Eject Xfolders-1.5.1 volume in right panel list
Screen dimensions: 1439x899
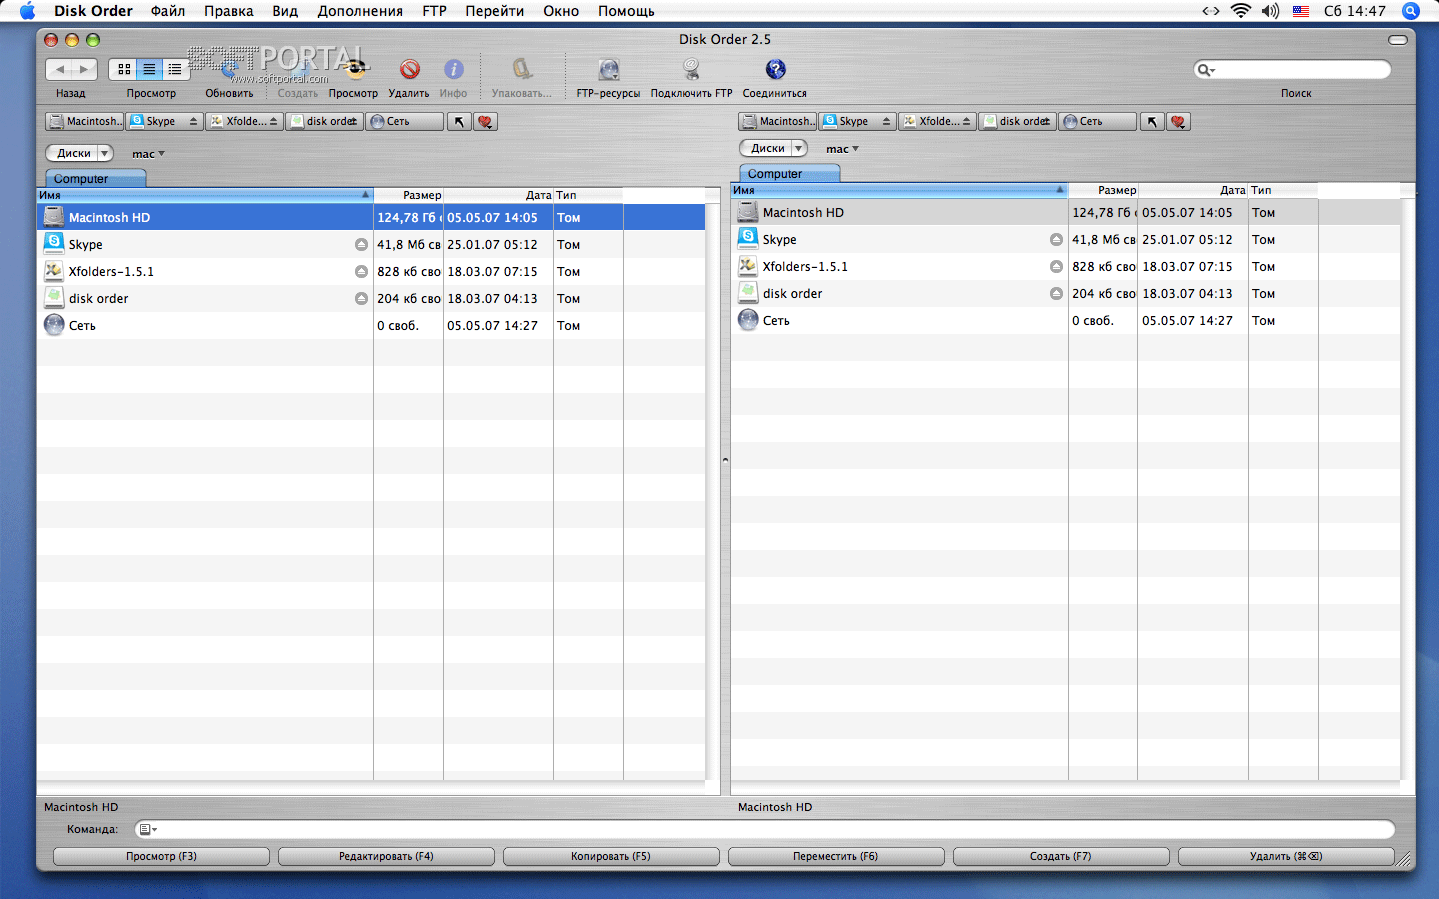click(1056, 266)
